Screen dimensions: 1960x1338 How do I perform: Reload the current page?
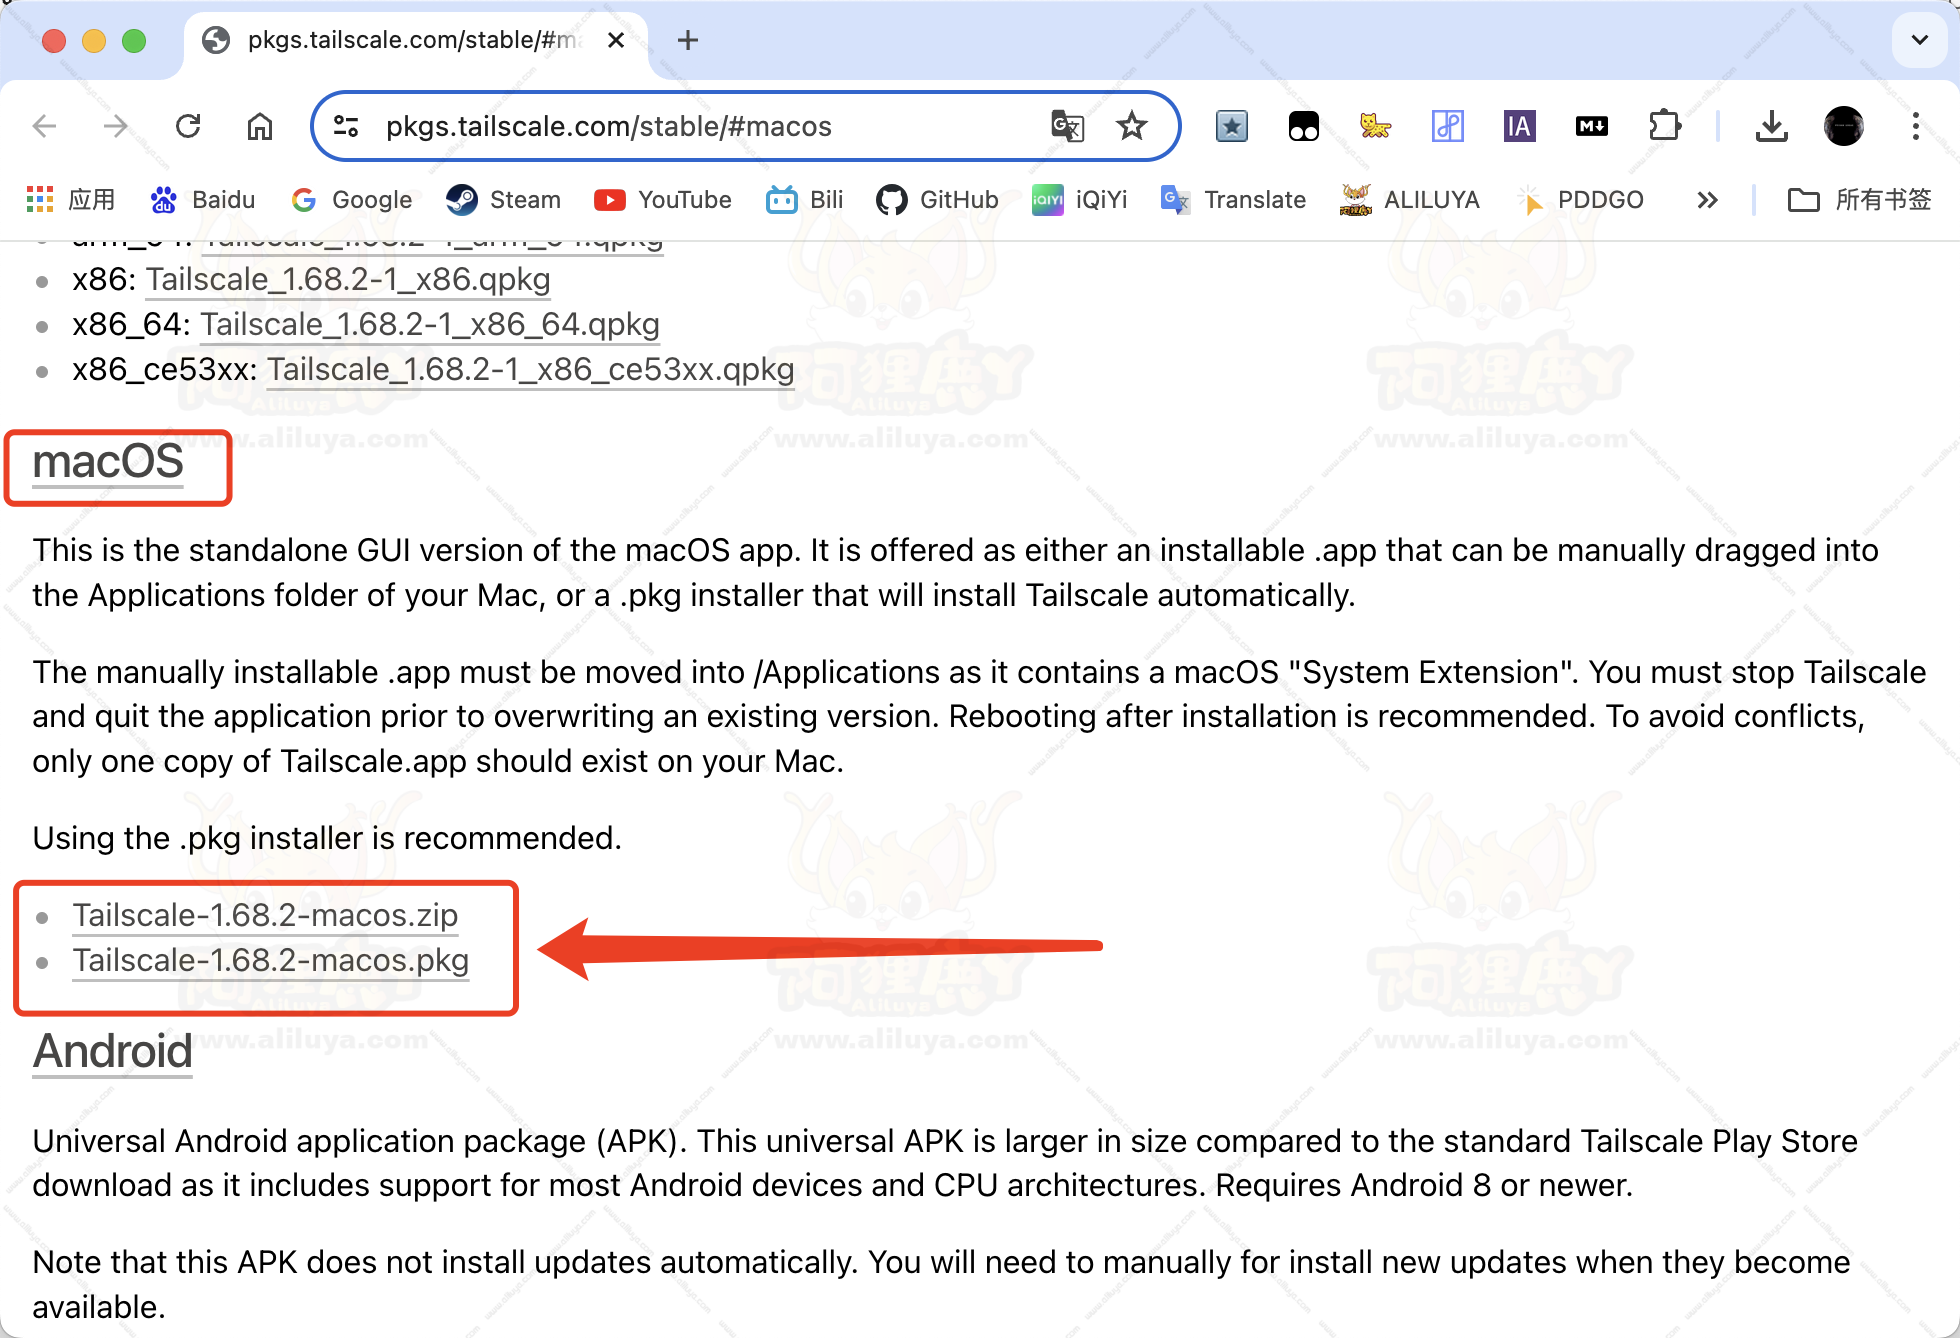[x=188, y=126]
